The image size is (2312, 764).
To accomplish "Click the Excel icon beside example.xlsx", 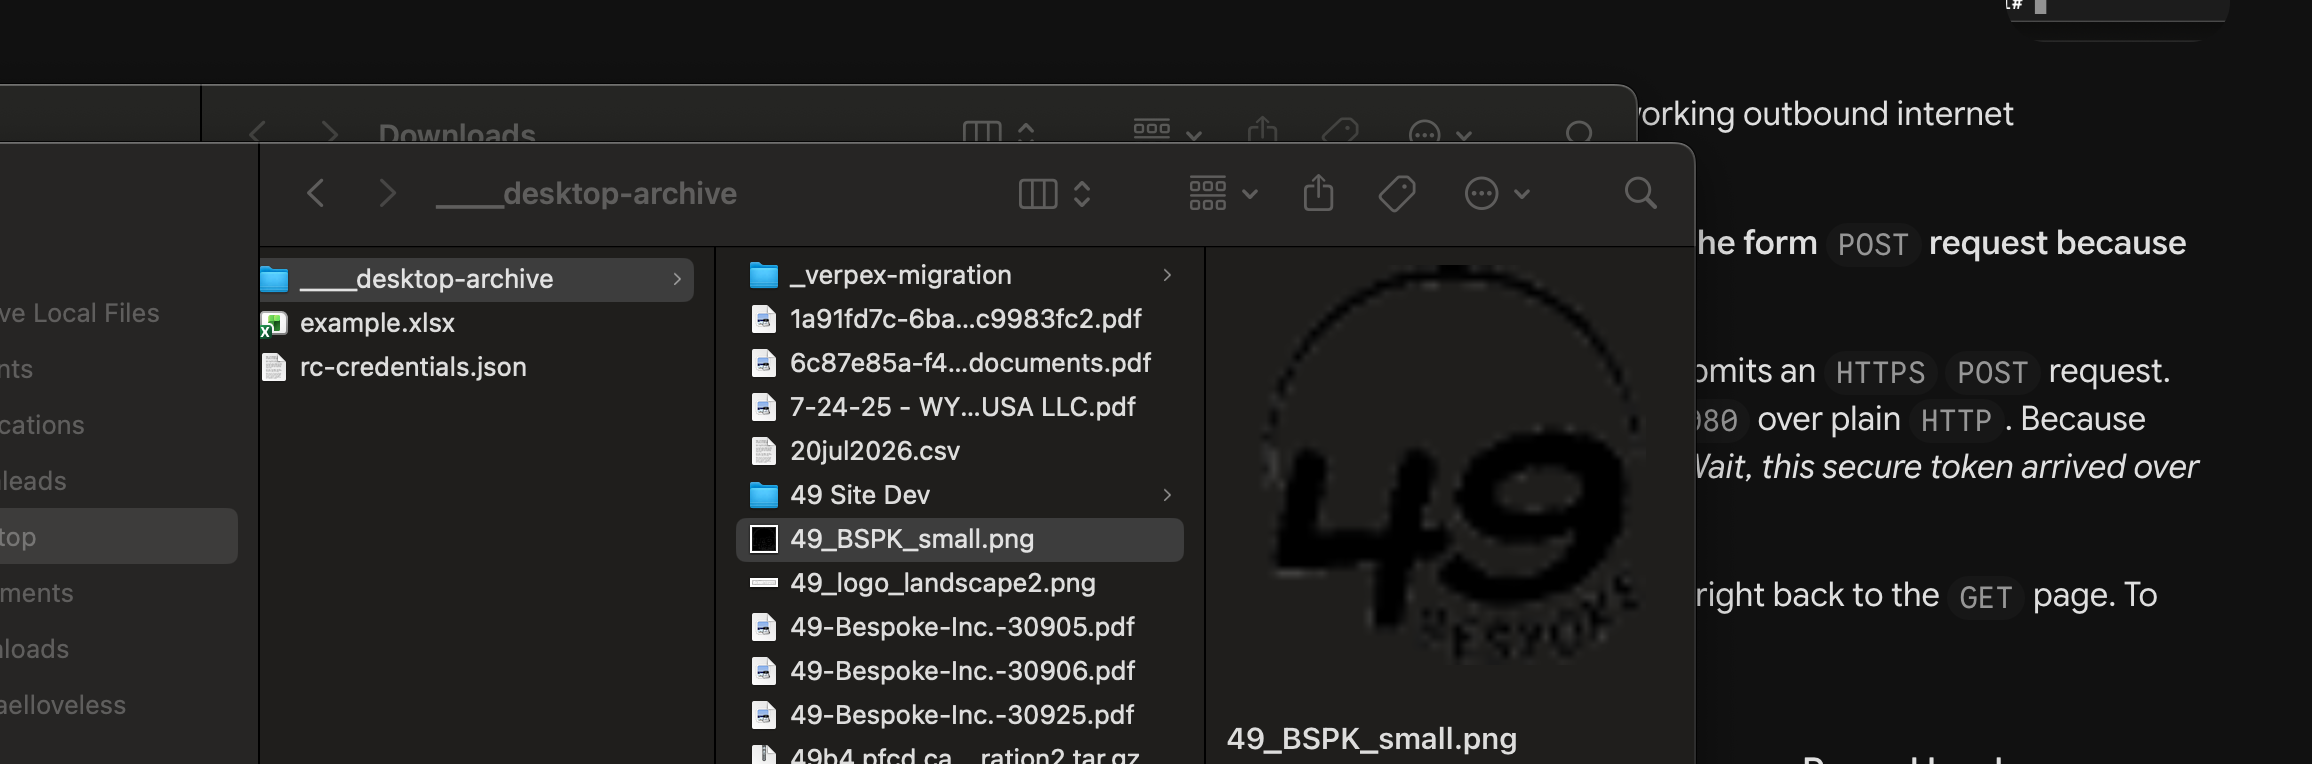I will [x=274, y=323].
